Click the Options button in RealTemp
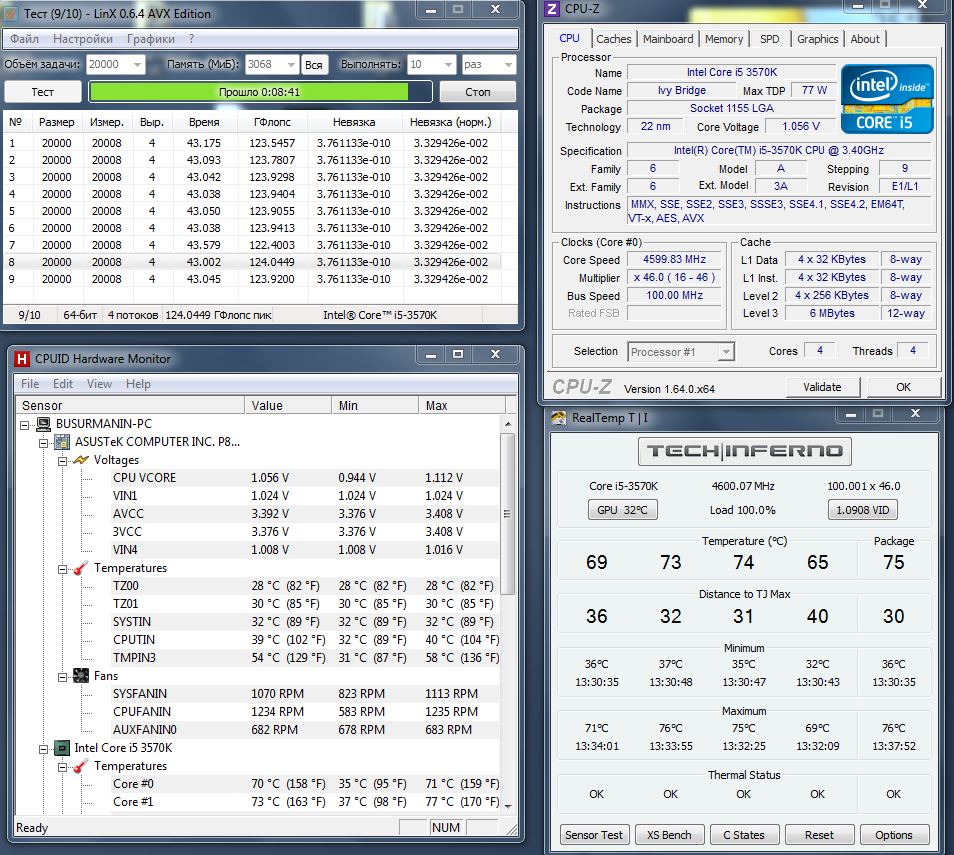Image resolution: width=954 pixels, height=855 pixels. [894, 835]
